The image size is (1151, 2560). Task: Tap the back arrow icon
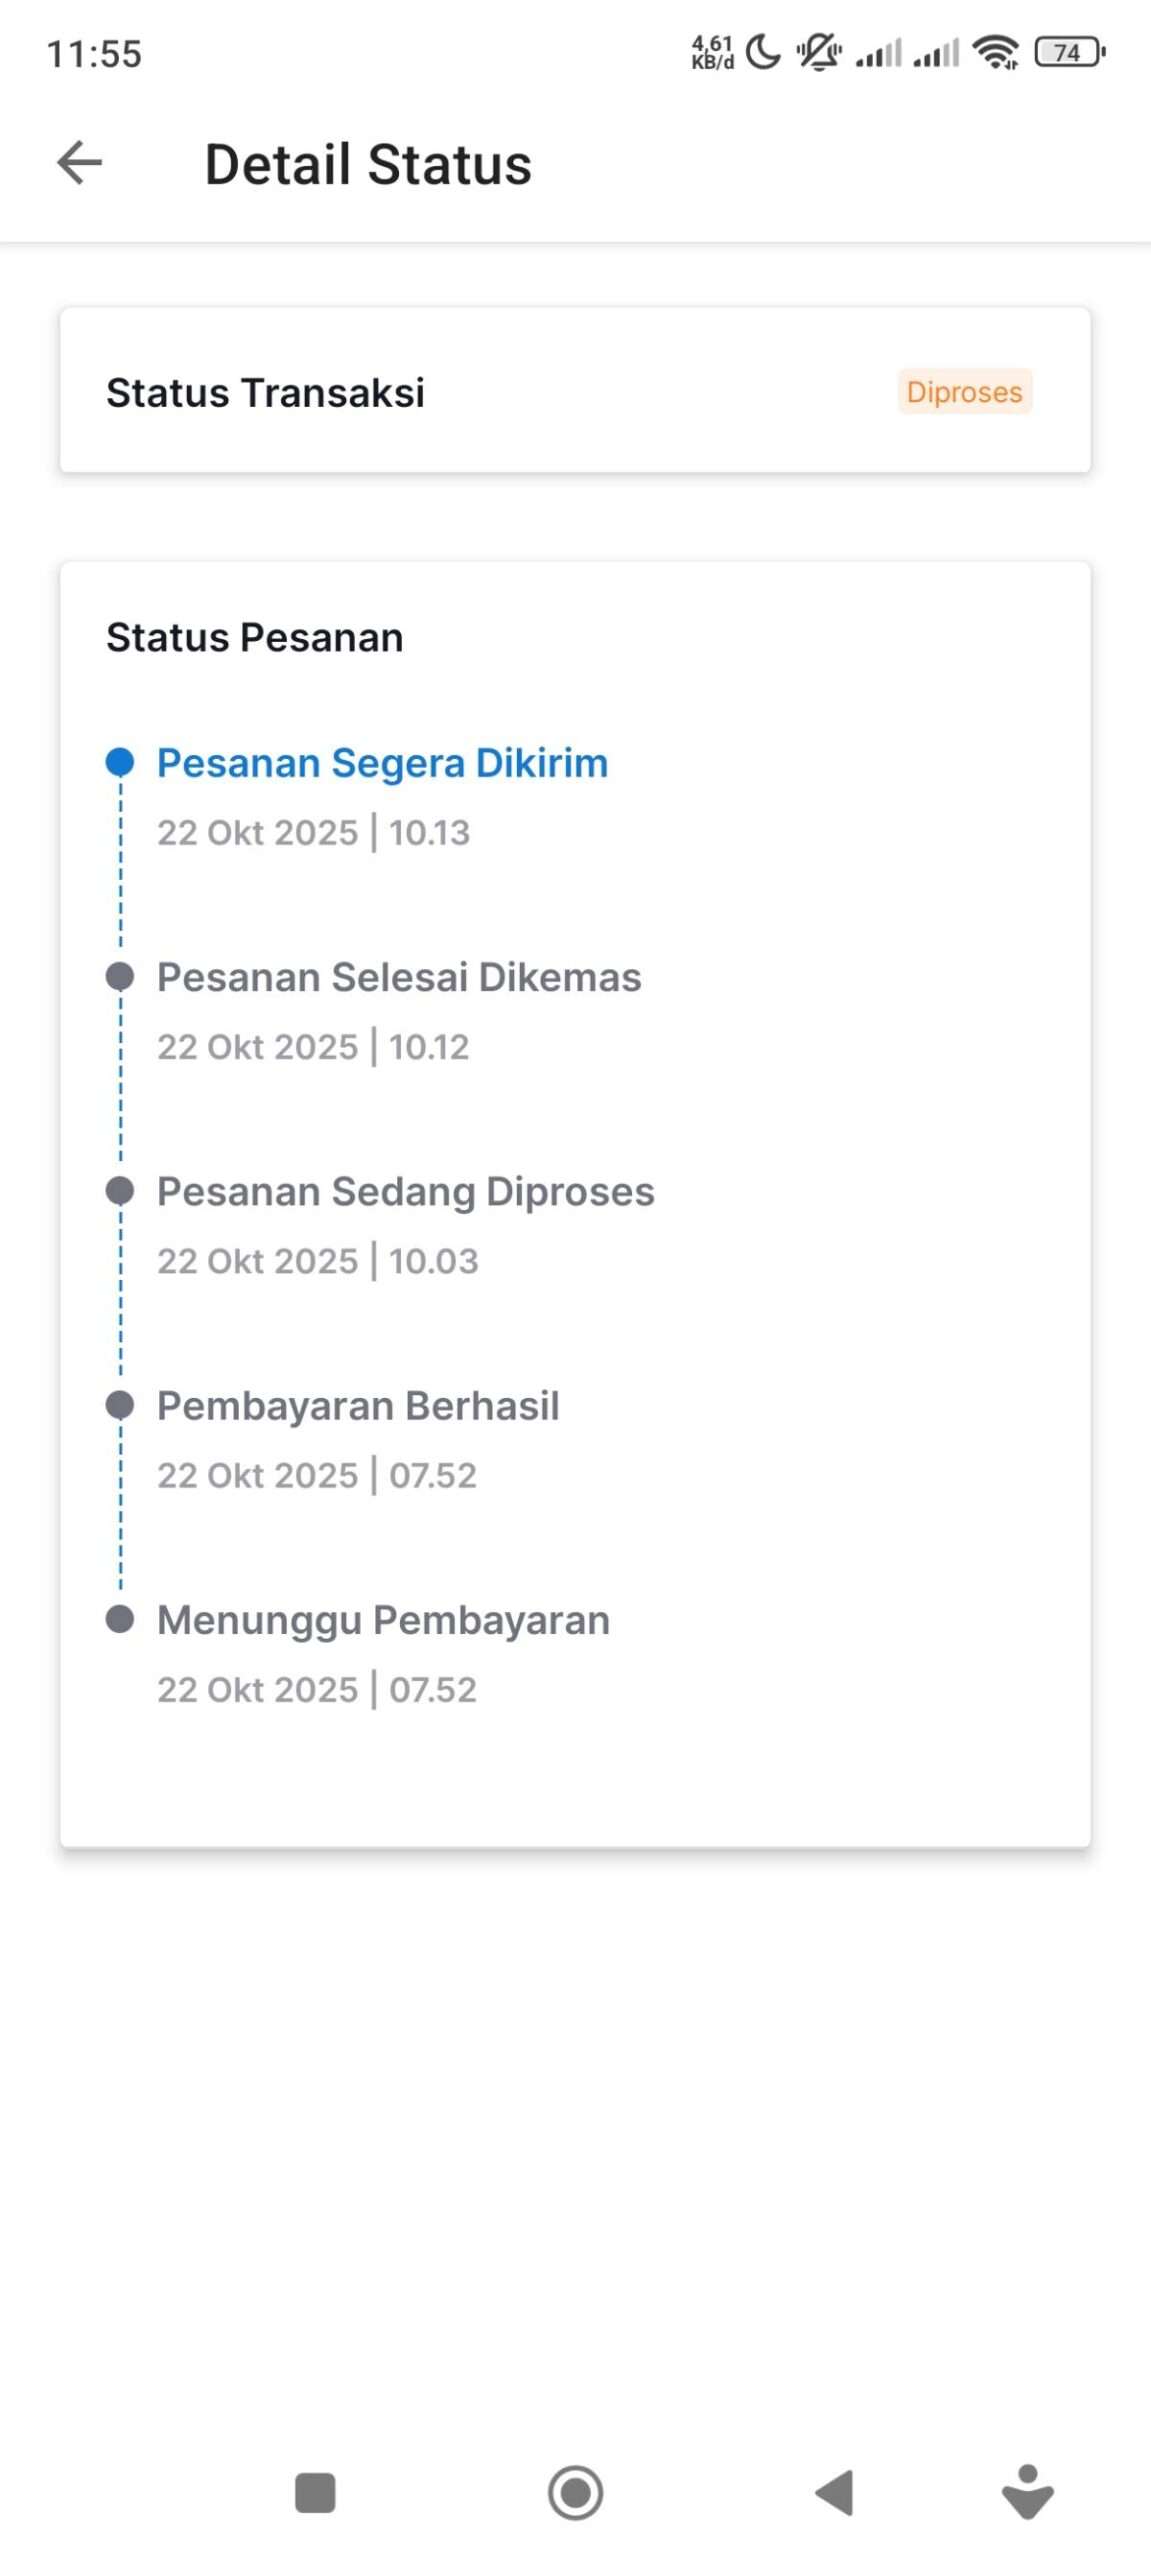point(80,163)
